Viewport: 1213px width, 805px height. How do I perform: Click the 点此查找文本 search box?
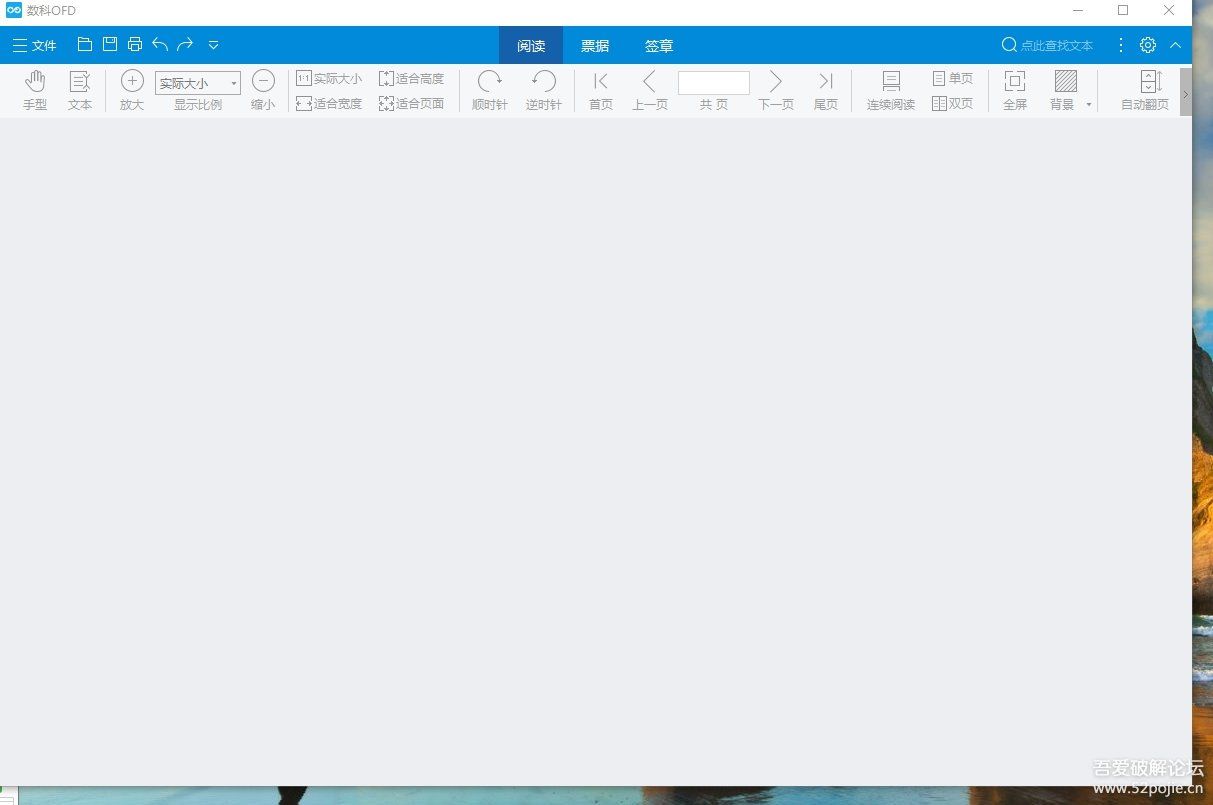(1048, 45)
